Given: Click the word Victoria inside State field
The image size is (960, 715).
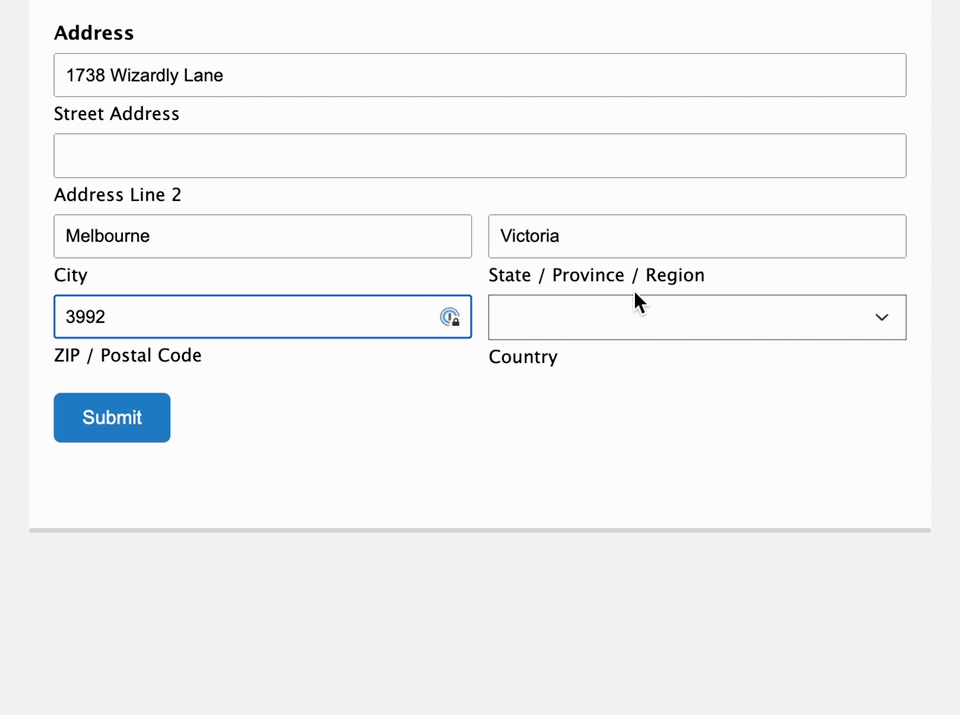Looking at the screenshot, I should pyautogui.click(x=530, y=236).
